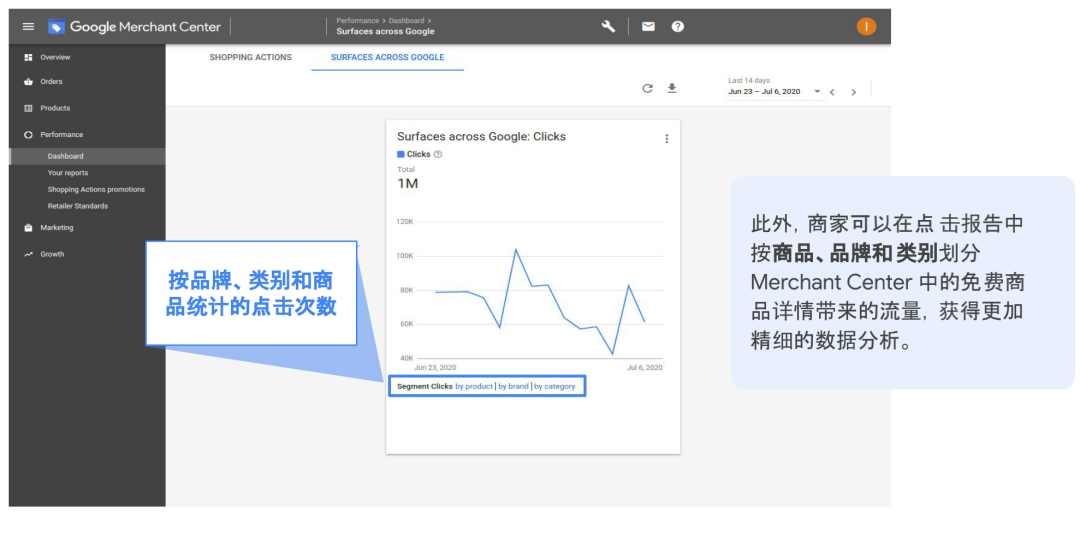Screen dimensions: 1080x535
Task: Click the Marketing bag icon
Action: [28, 227]
